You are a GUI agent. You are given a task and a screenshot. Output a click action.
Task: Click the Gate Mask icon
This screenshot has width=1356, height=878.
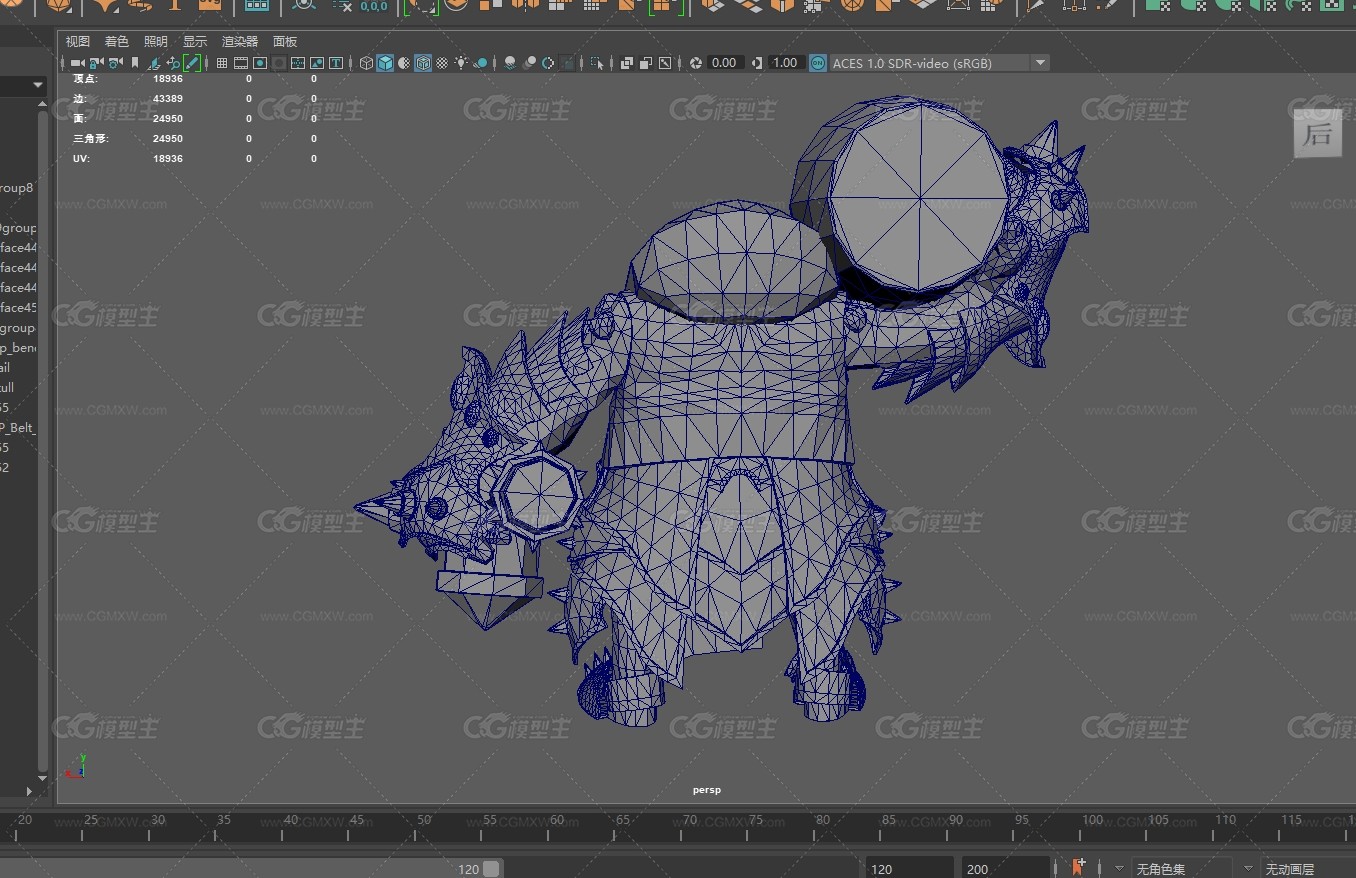[279, 63]
